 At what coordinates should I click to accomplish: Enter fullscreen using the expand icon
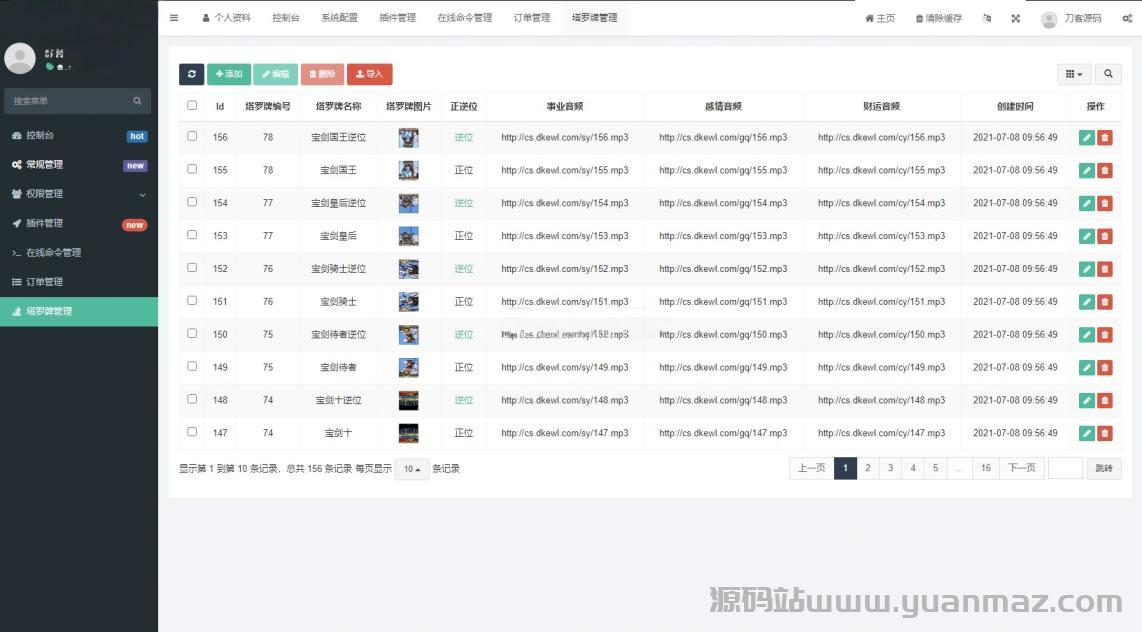point(1015,18)
